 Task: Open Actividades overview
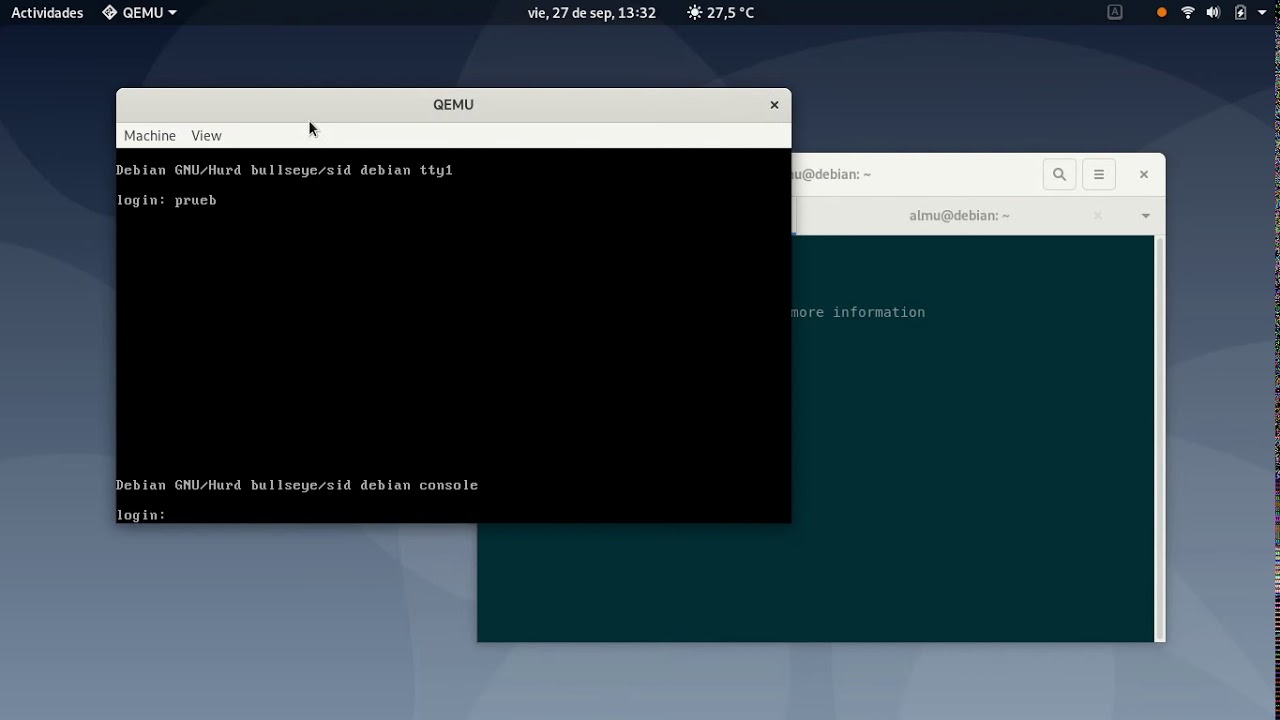coord(47,13)
